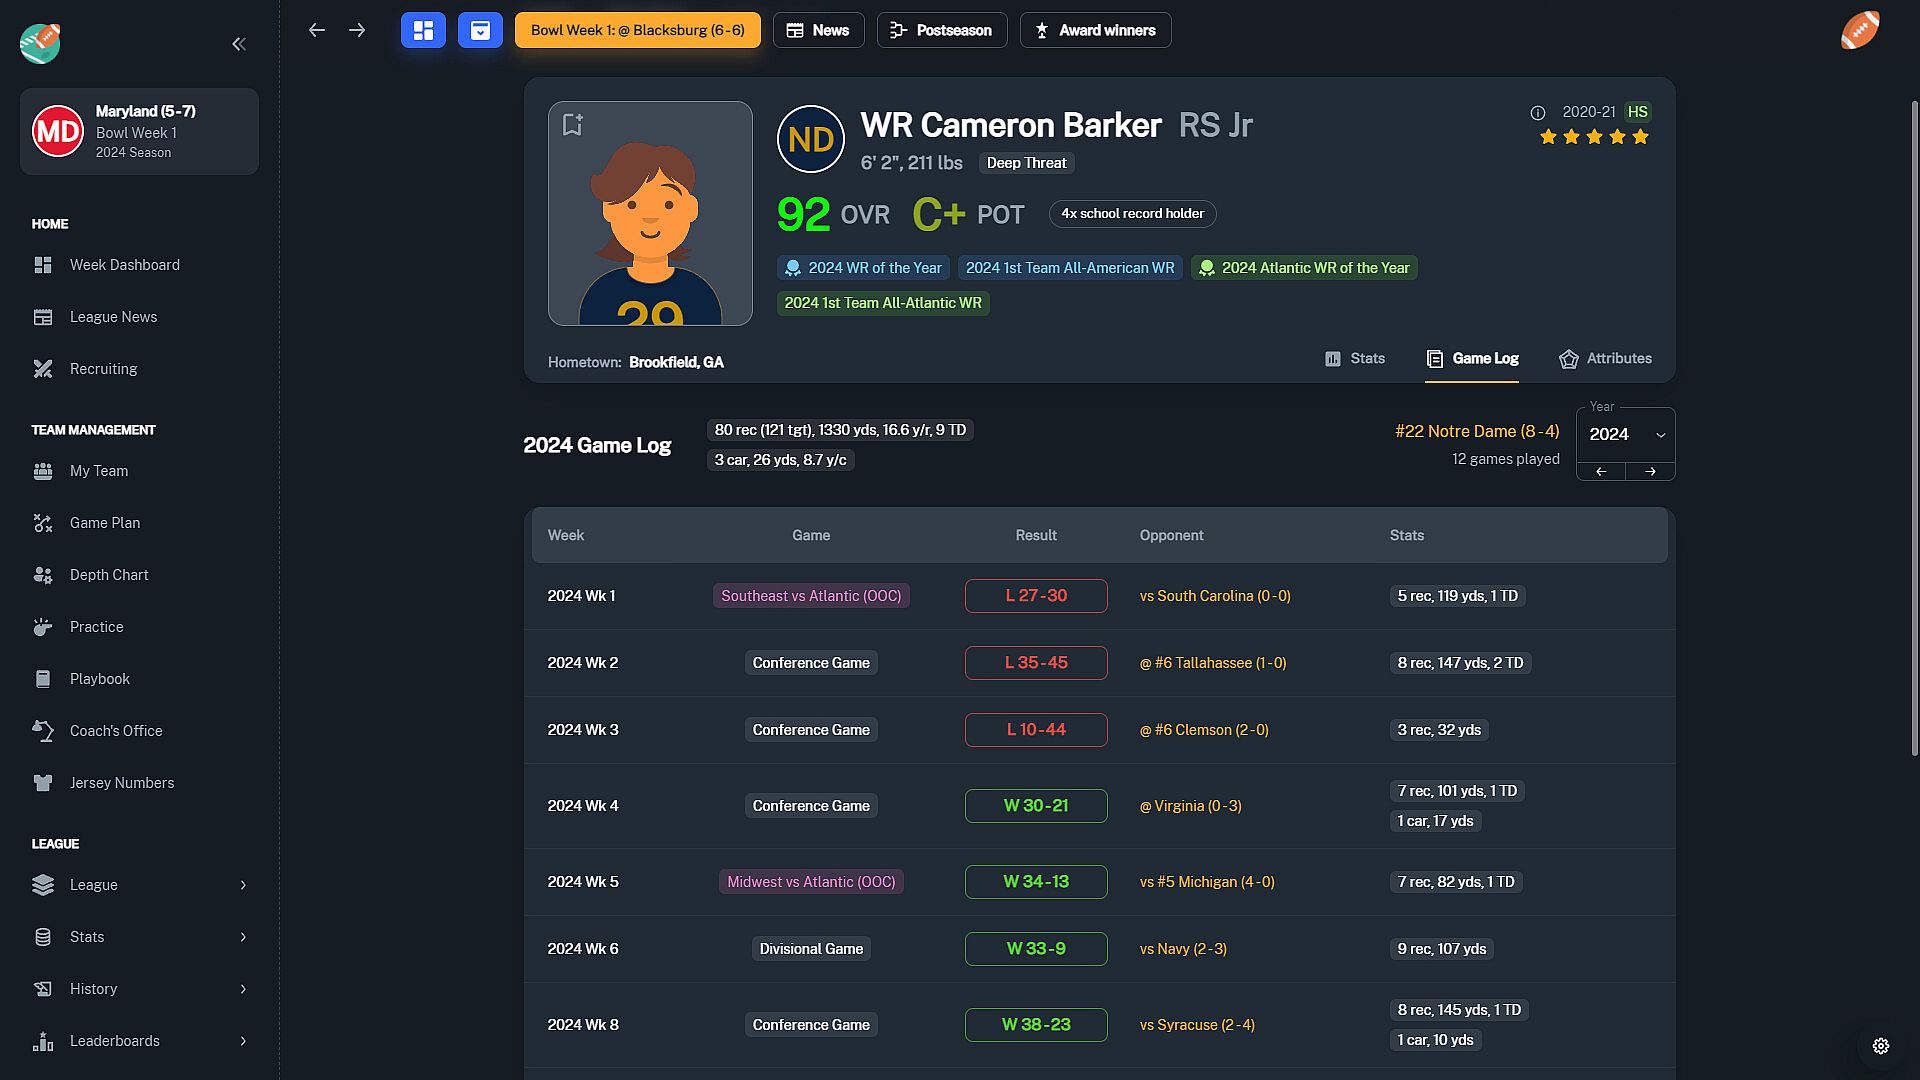The image size is (1920, 1080).
Task: Collapse the sidebar with double-chevron icon
Action: pyautogui.click(x=239, y=44)
